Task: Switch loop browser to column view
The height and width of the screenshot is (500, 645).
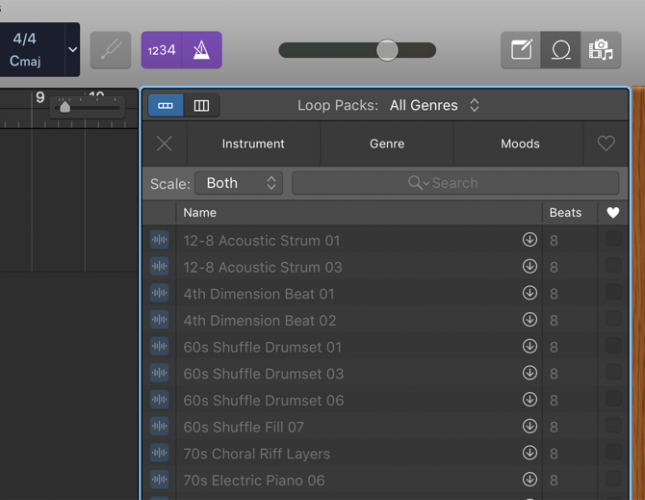Action: pos(201,105)
